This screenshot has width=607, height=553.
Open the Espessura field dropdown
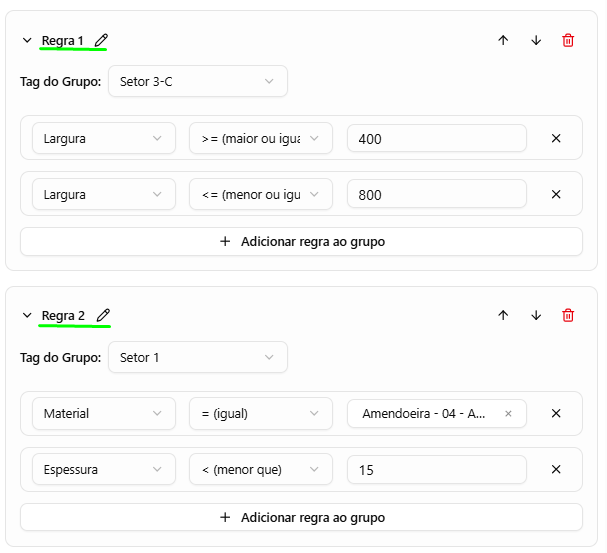(104, 469)
